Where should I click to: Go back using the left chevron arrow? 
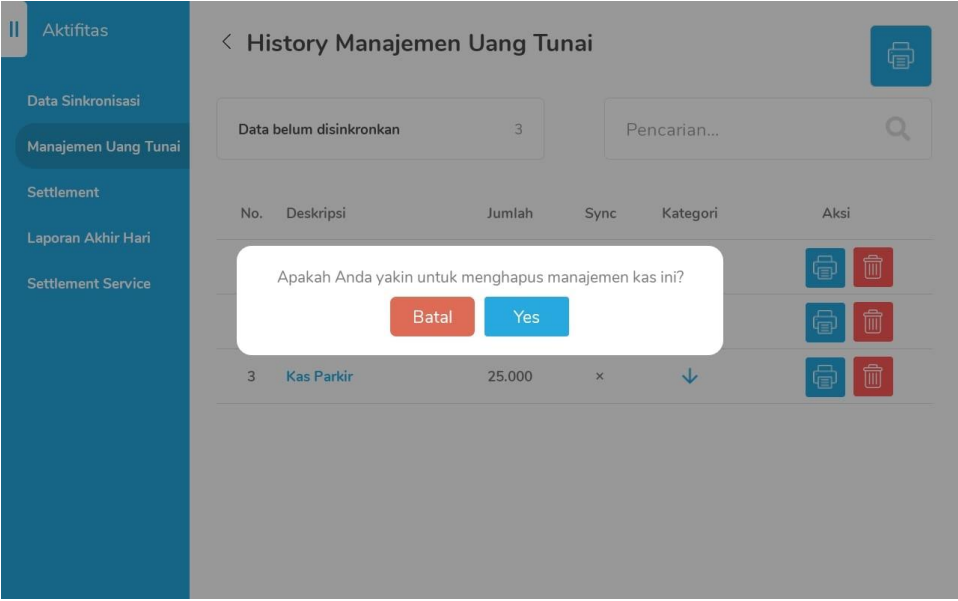pos(227,43)
